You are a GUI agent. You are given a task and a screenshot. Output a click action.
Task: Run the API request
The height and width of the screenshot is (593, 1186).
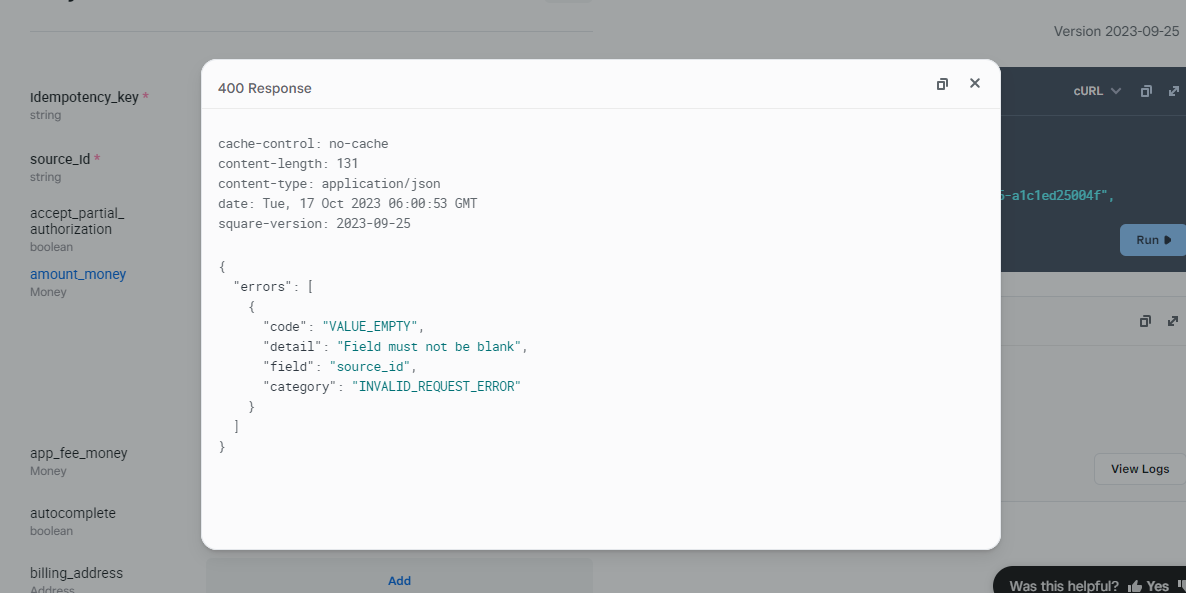1152,240
